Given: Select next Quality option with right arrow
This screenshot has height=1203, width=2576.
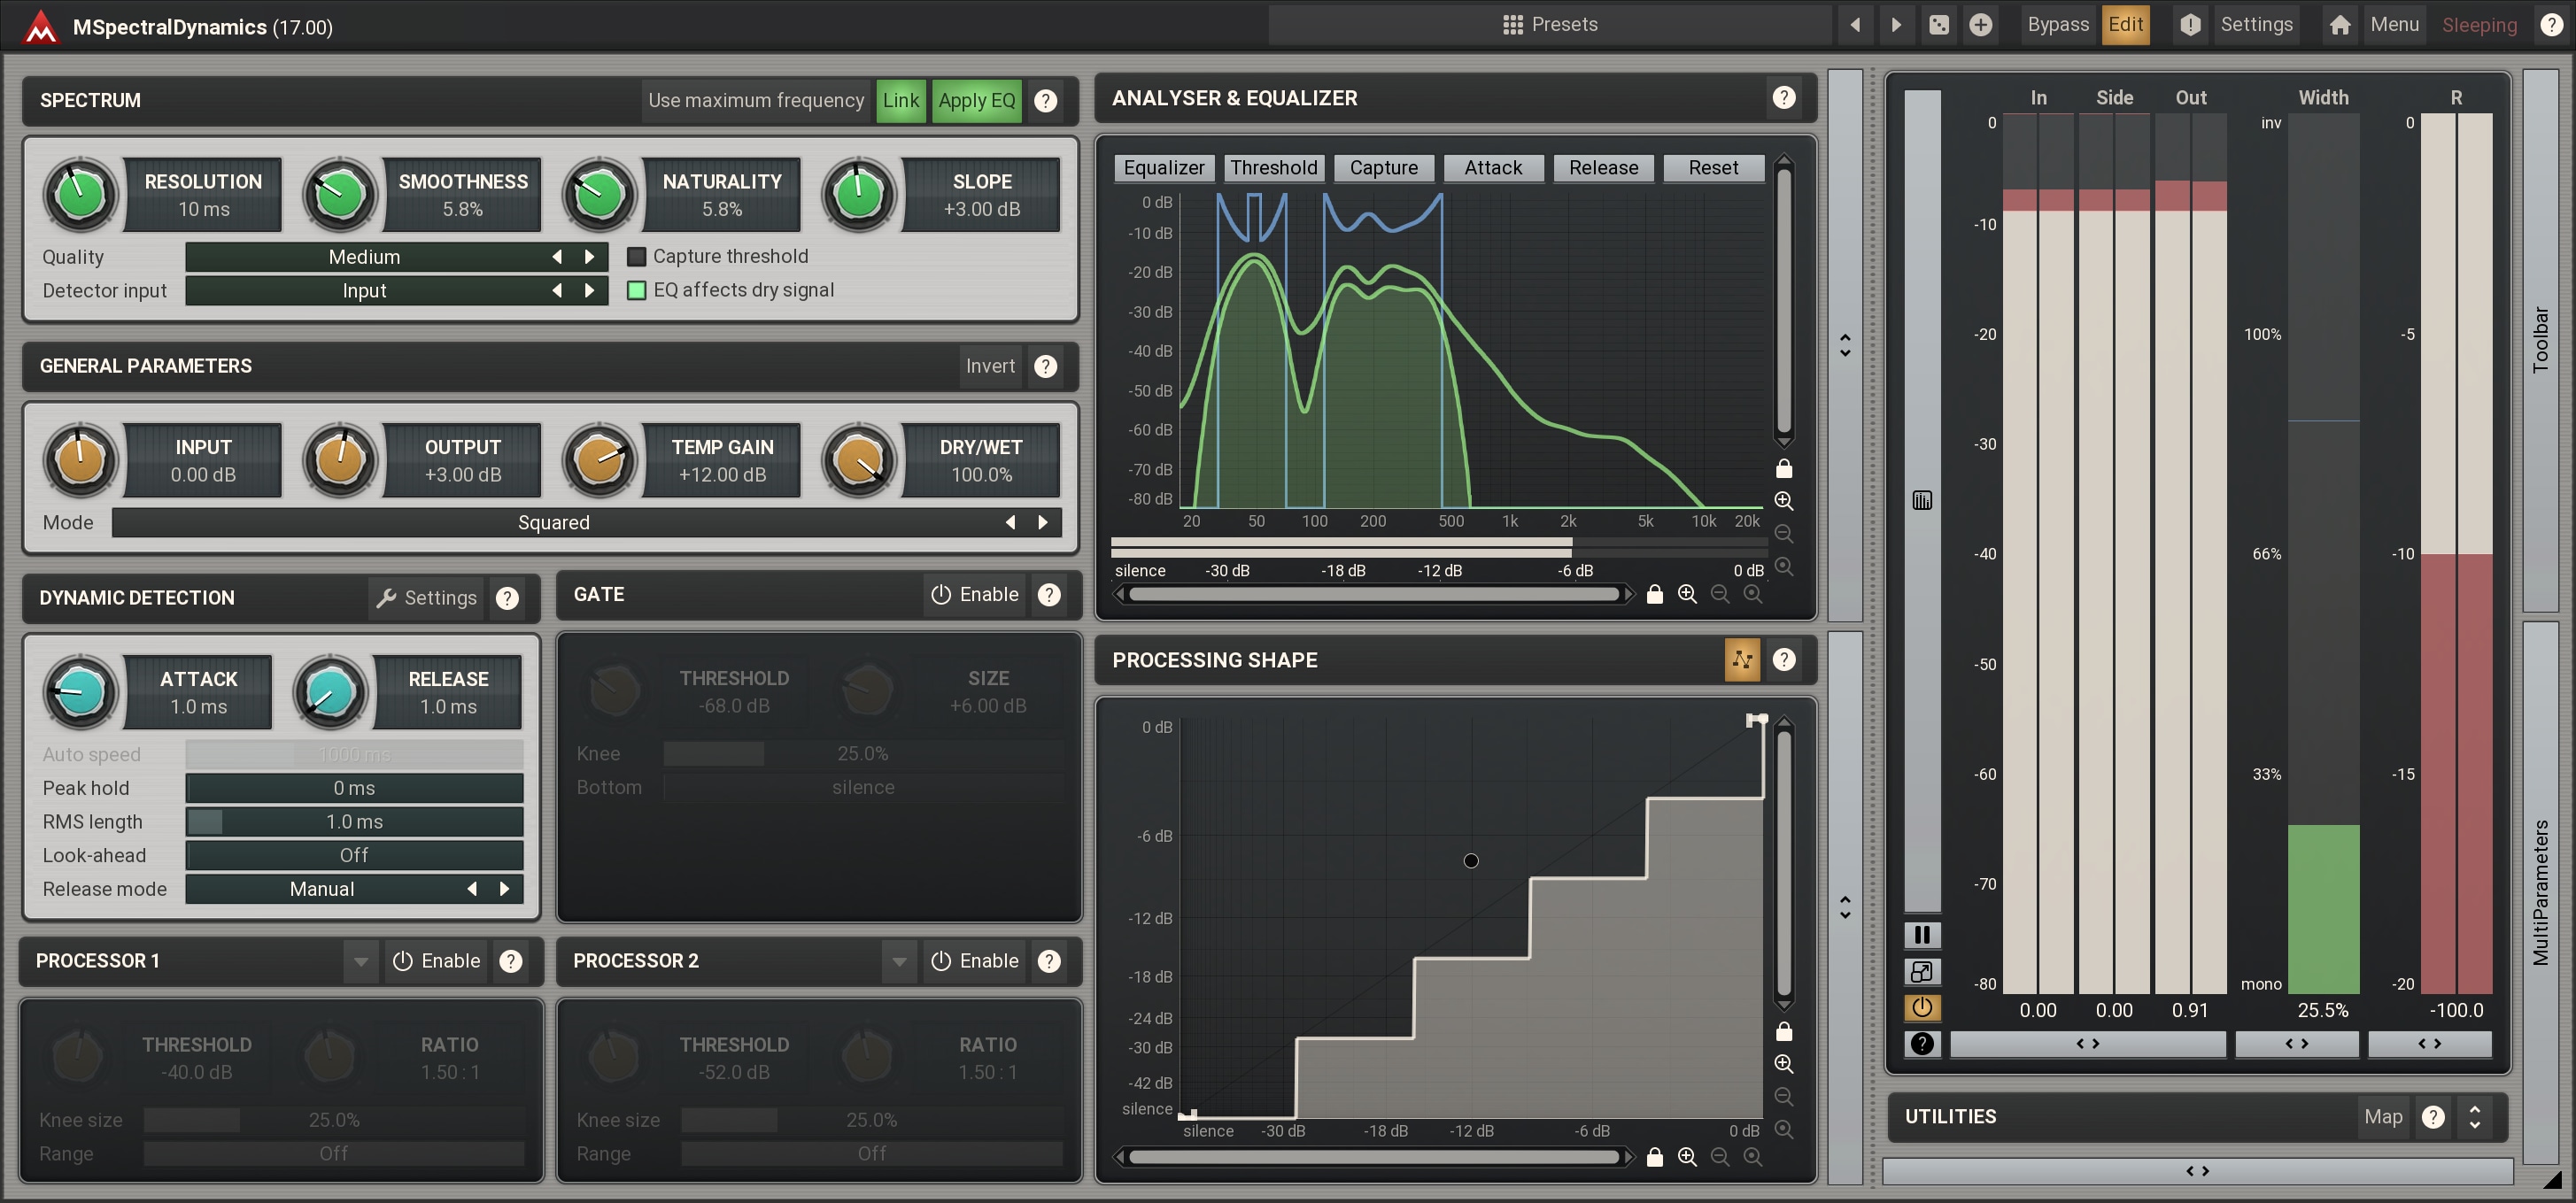Looking at the screenshot, I should [x=590, y=257].
